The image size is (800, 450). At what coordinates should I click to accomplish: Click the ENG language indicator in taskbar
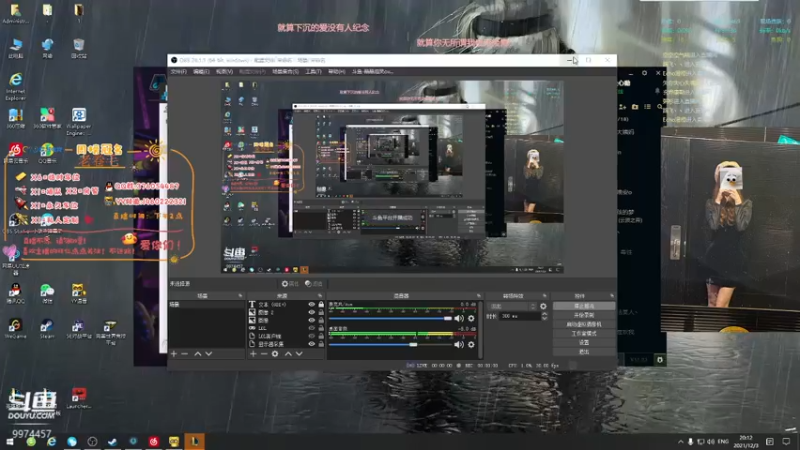723,441
